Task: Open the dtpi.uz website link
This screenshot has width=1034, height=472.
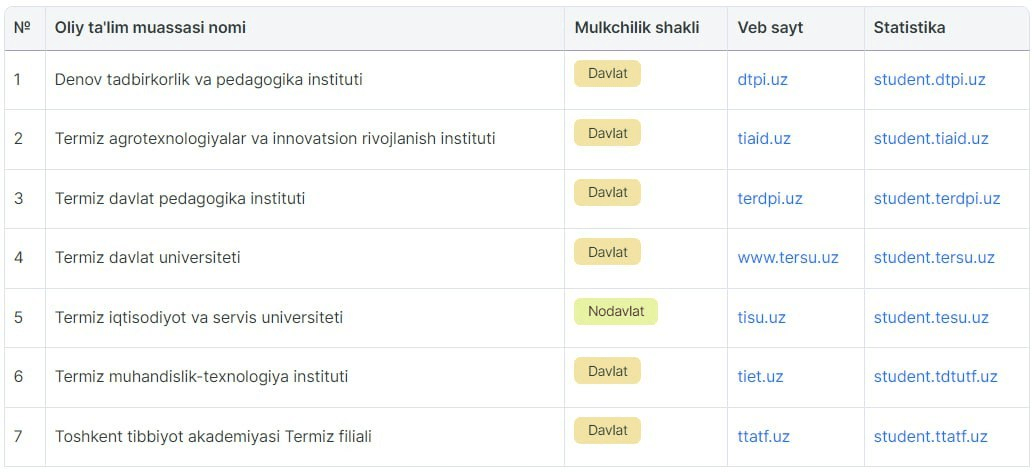Action: [x=762, y=80]
